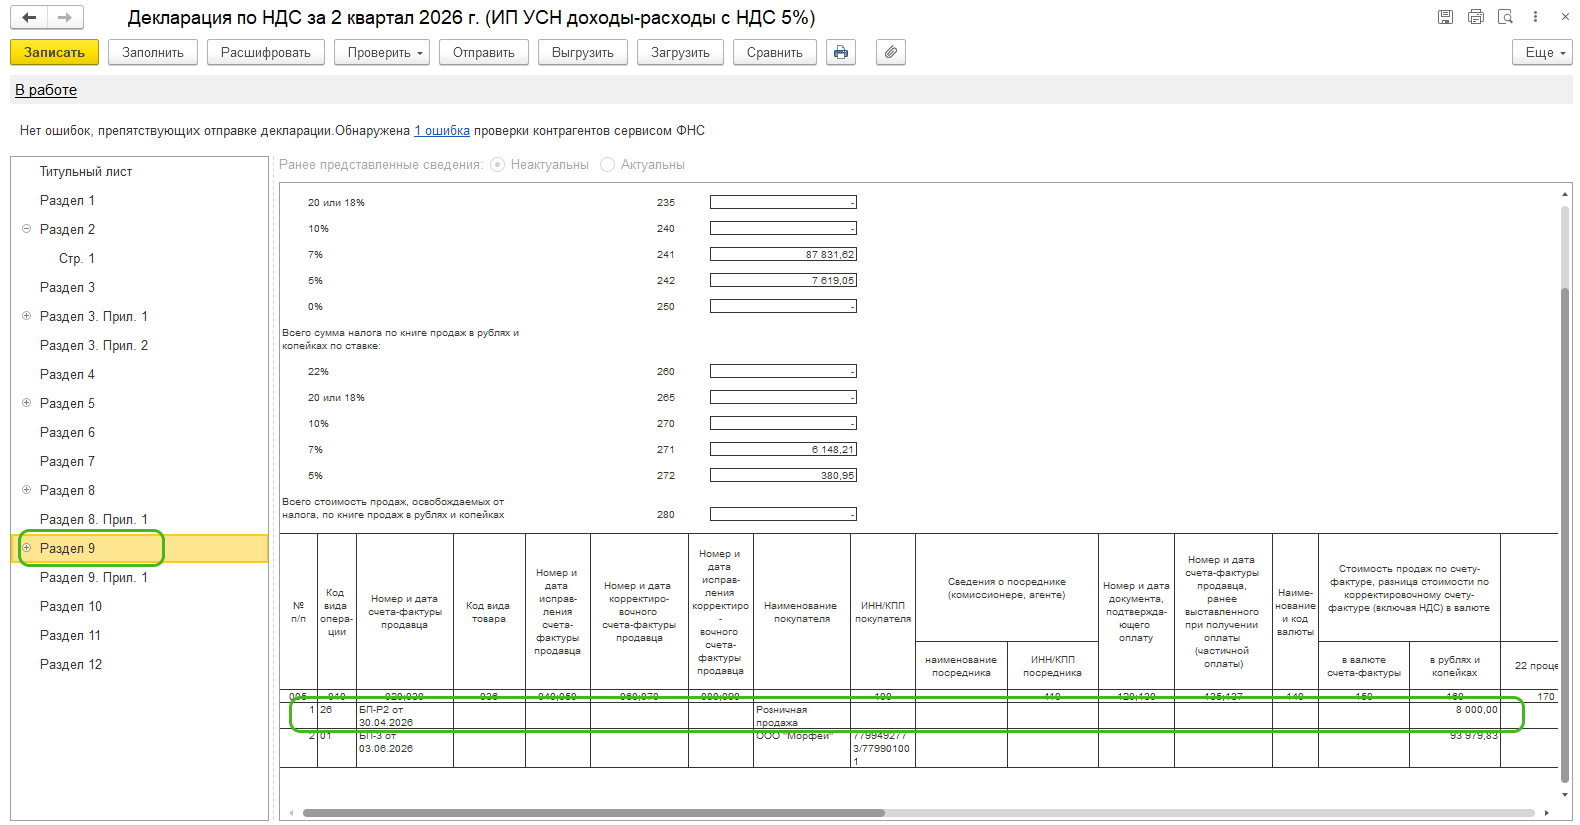Click the Сравнить button
1580x825 pixels.
[775, 52]
